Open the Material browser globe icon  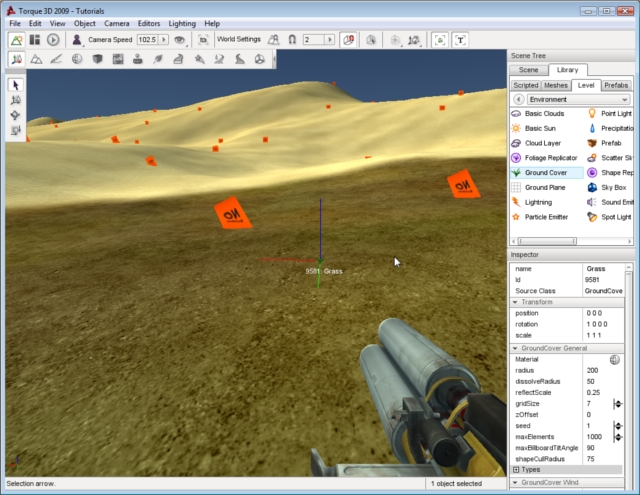tap(615, 359)
